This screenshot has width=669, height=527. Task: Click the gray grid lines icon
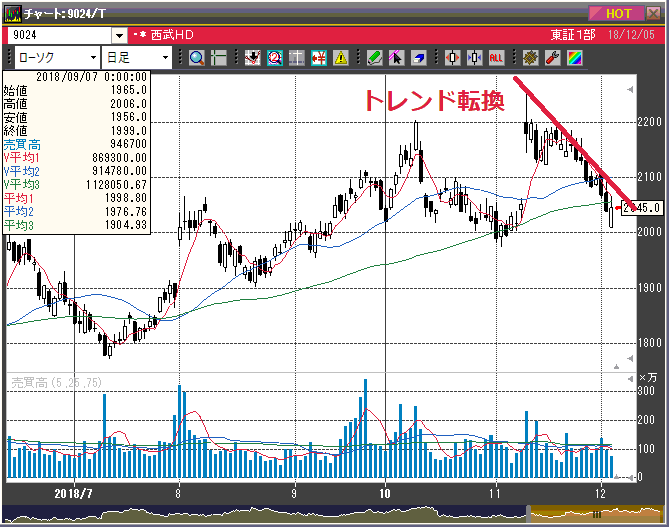point(297,58)
